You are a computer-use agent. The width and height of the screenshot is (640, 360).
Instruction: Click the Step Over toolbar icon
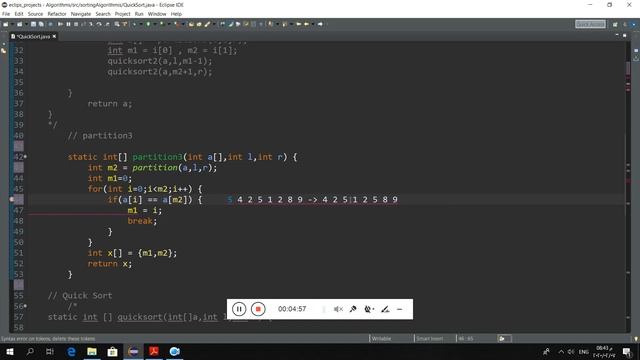coord(99,24)
